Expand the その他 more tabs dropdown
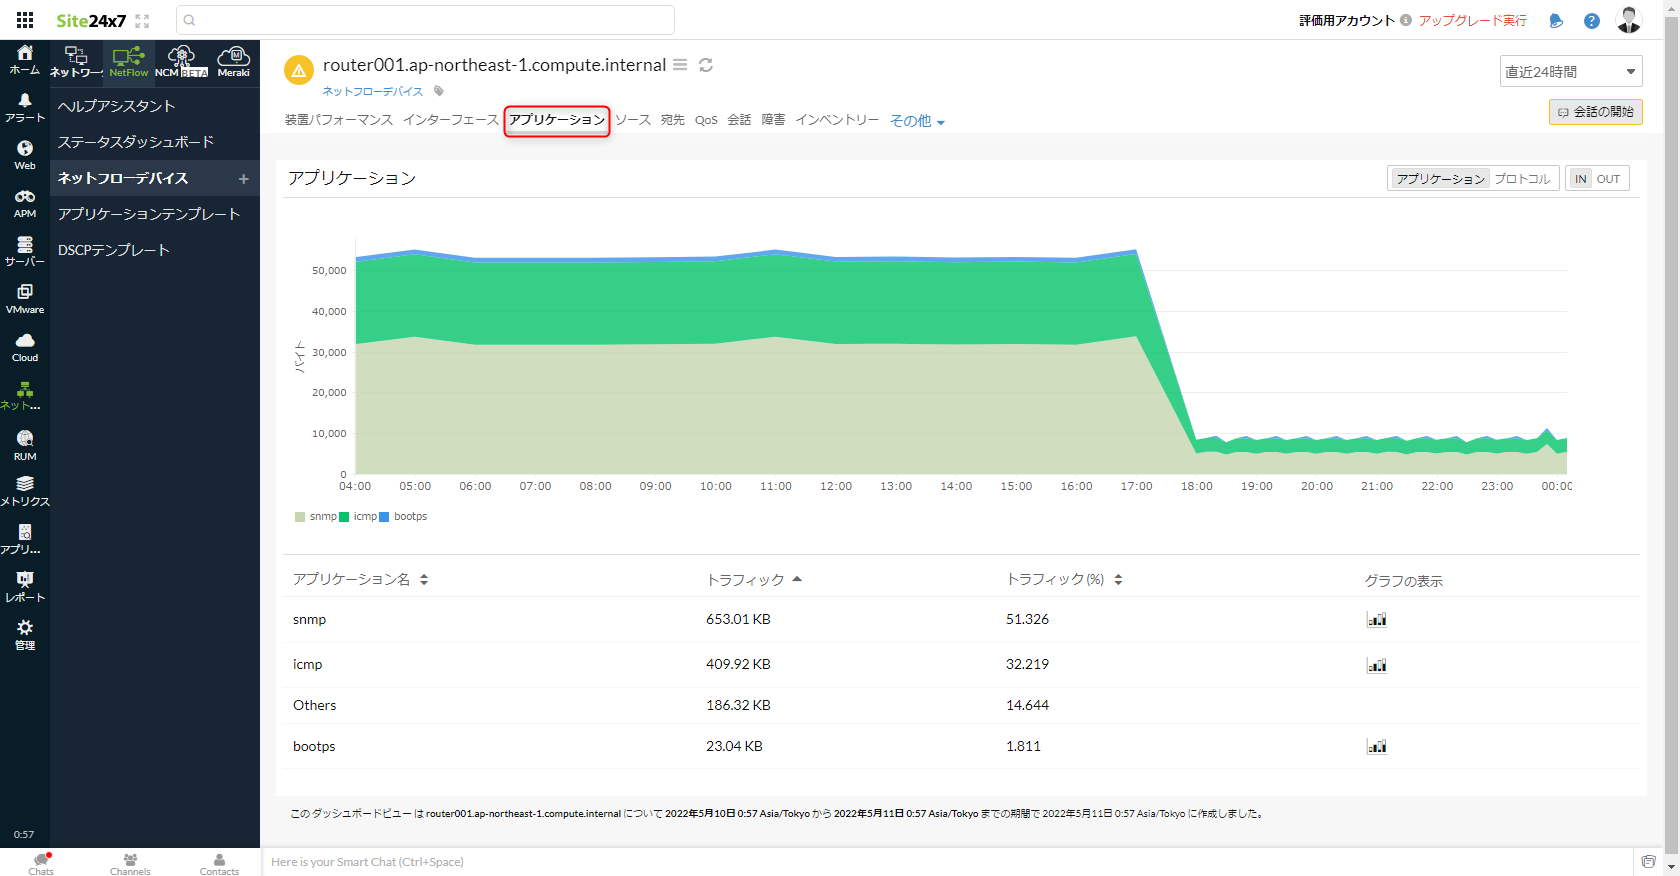1680x876 pixels. click(x=917, y=121)
